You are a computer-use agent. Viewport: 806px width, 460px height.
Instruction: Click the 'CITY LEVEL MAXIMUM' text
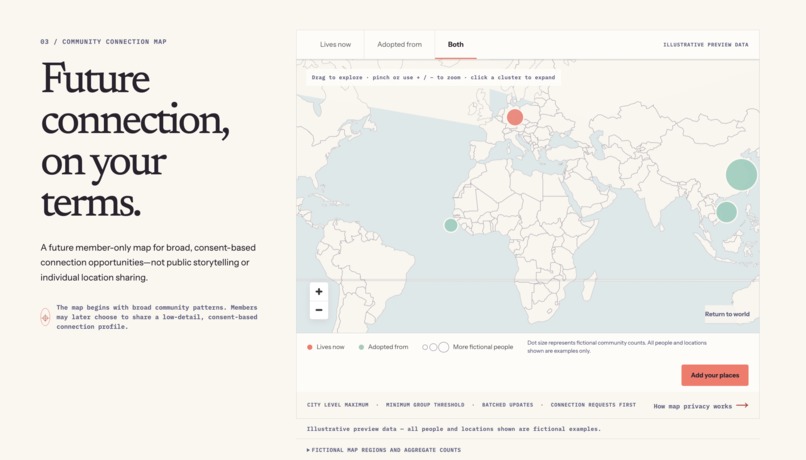click(x=338, y=405)
